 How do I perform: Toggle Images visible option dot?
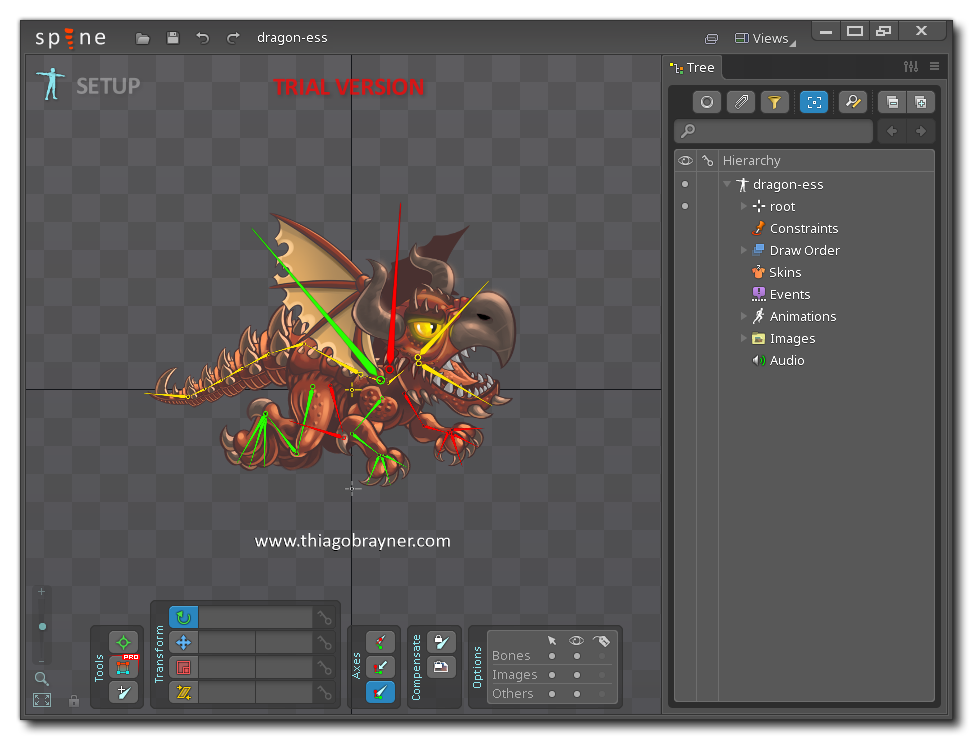[577, 675]
